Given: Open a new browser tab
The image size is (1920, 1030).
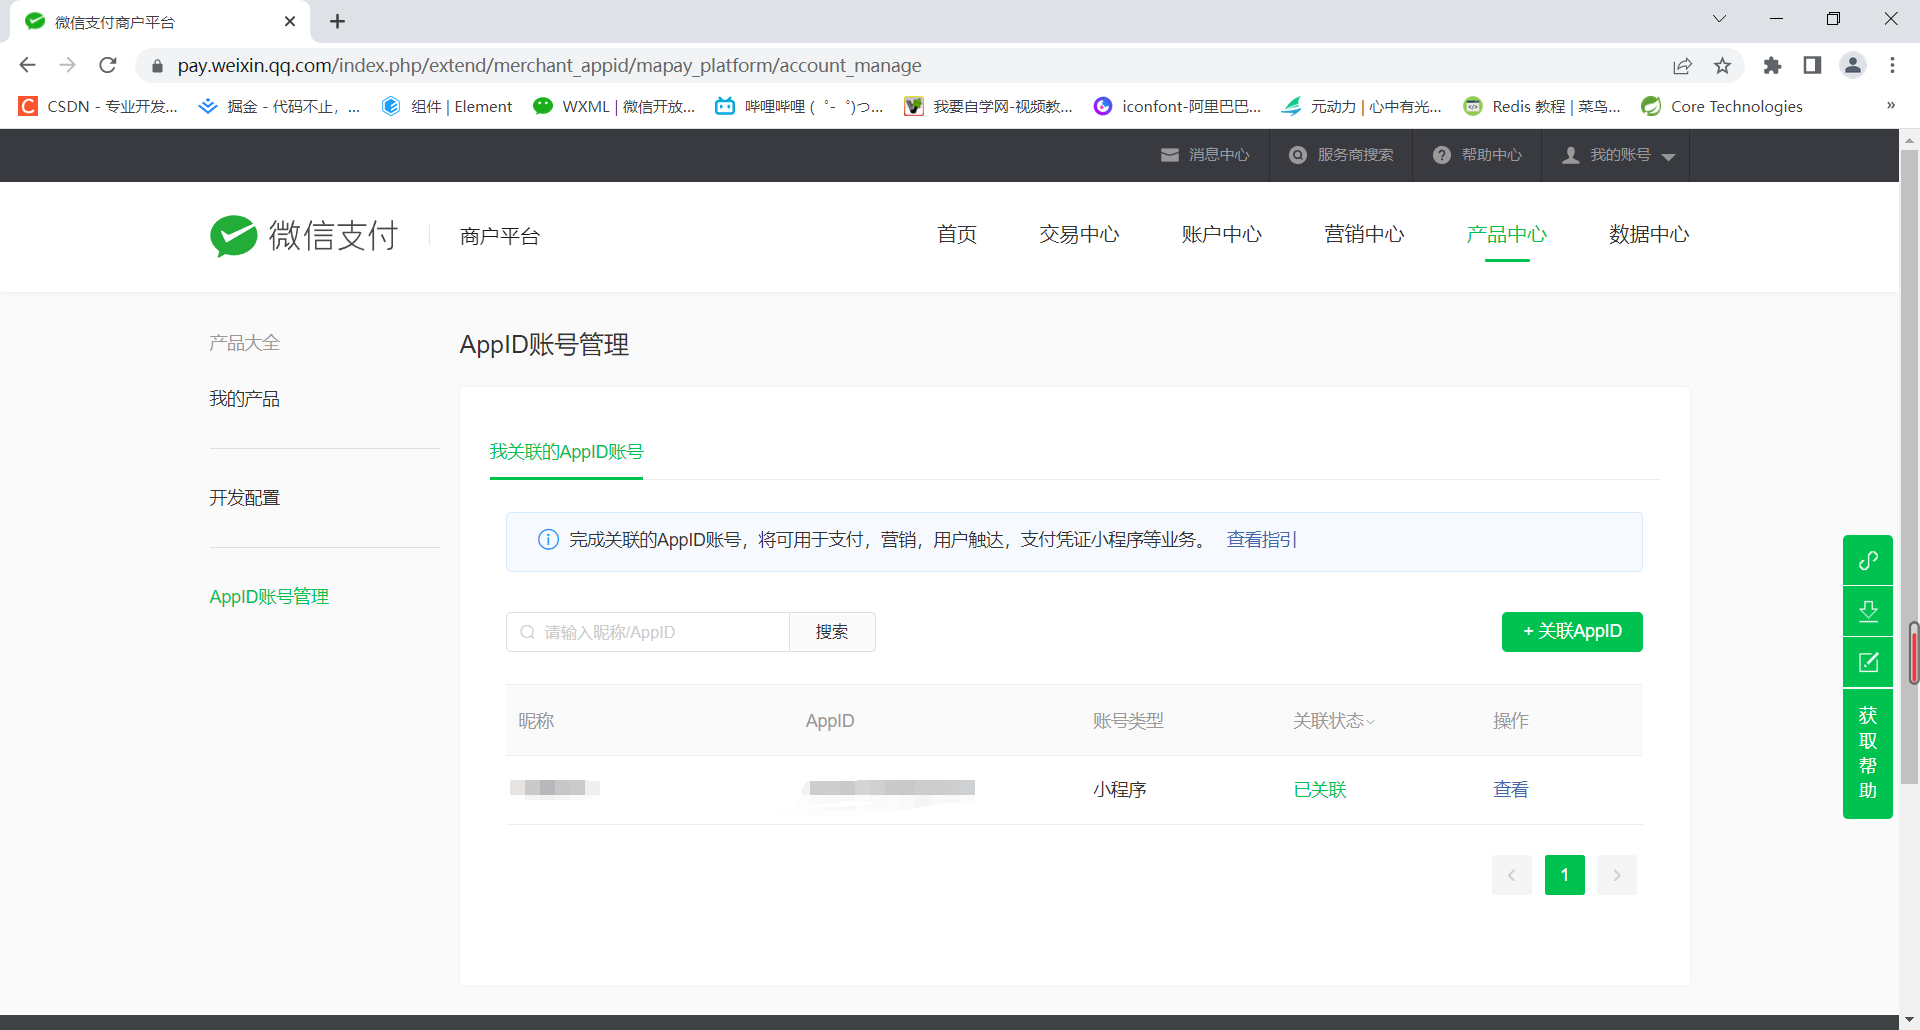Looking at the screenshot, I should [337, 21].
